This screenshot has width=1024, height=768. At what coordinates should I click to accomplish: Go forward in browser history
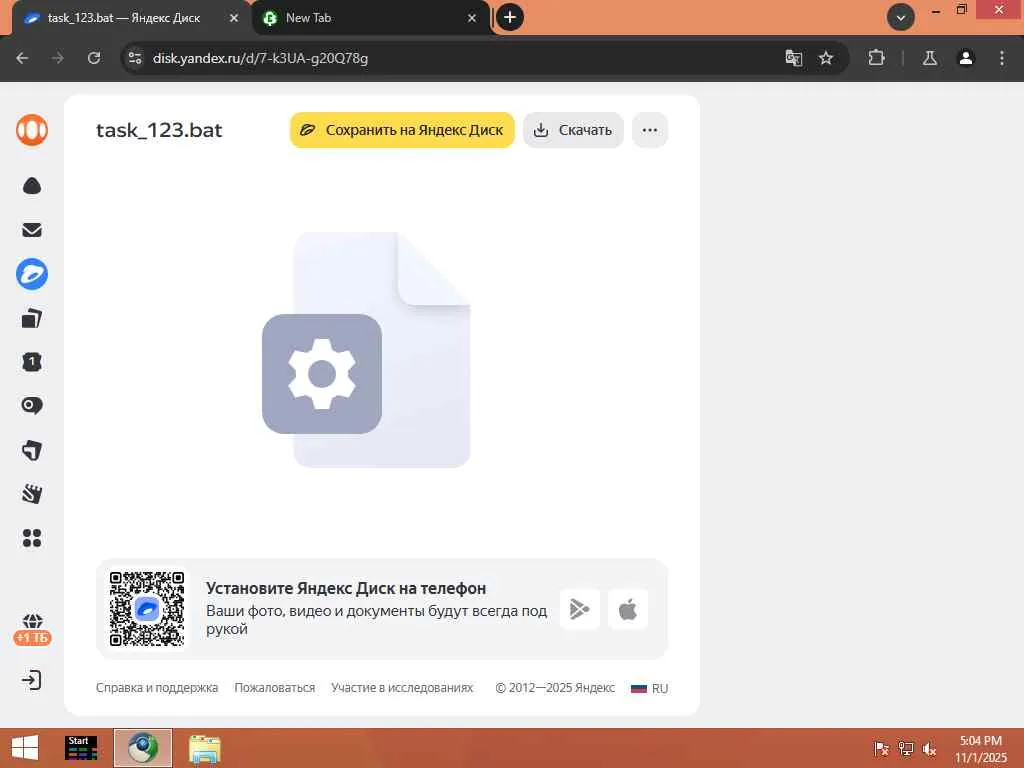pyautogui.click(x=58, y=58)
